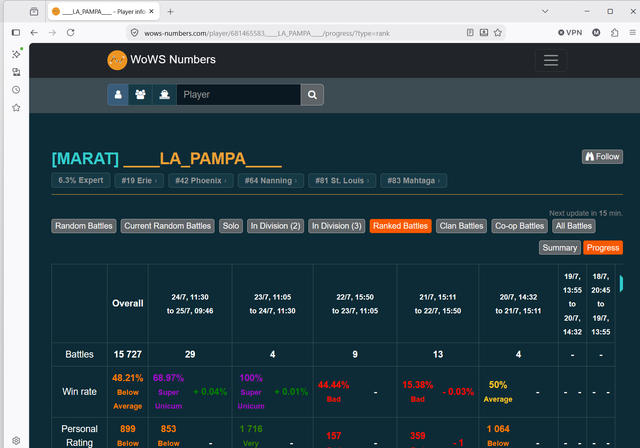Image resolution: width=640 pixels, height=448 pixels.
Task: Click the browser forward arrow
Action: coord(52,33)
